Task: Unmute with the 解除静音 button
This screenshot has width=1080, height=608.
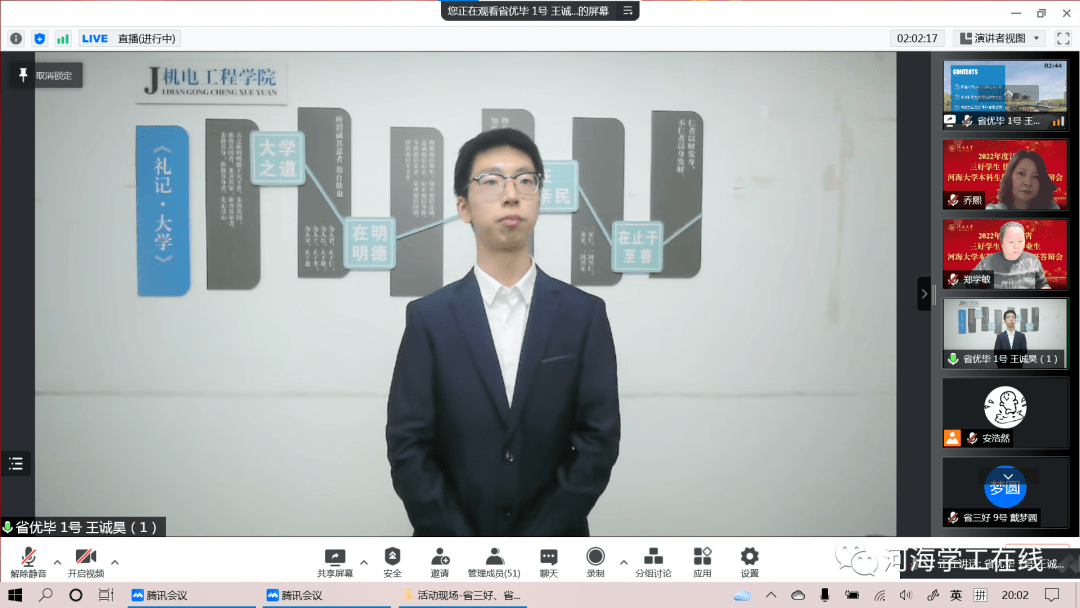Action: coord(27,562)
